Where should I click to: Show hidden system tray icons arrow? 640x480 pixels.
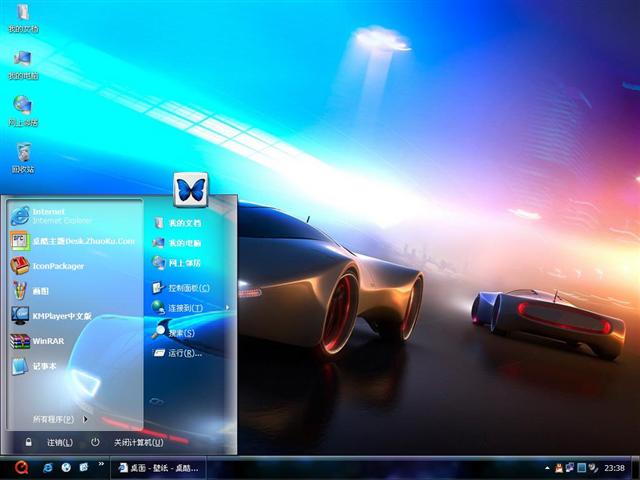tap(547, 468)
